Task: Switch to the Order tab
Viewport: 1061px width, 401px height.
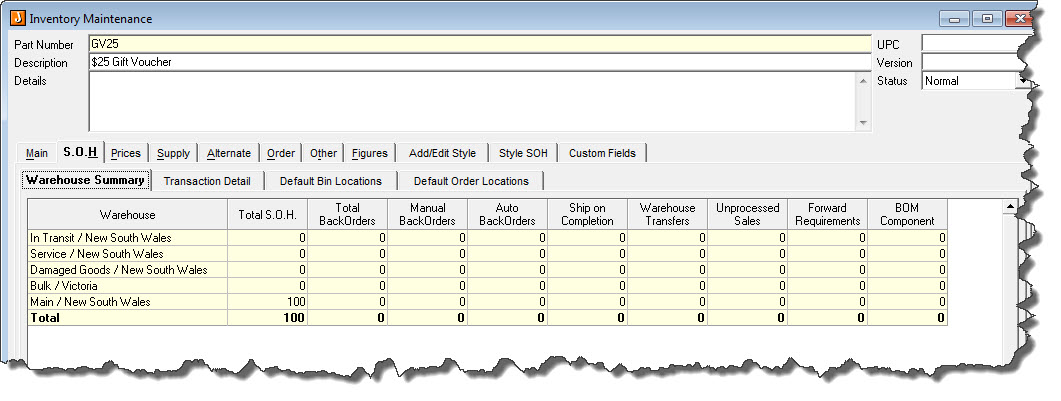Action: click(x=281, y=153)
